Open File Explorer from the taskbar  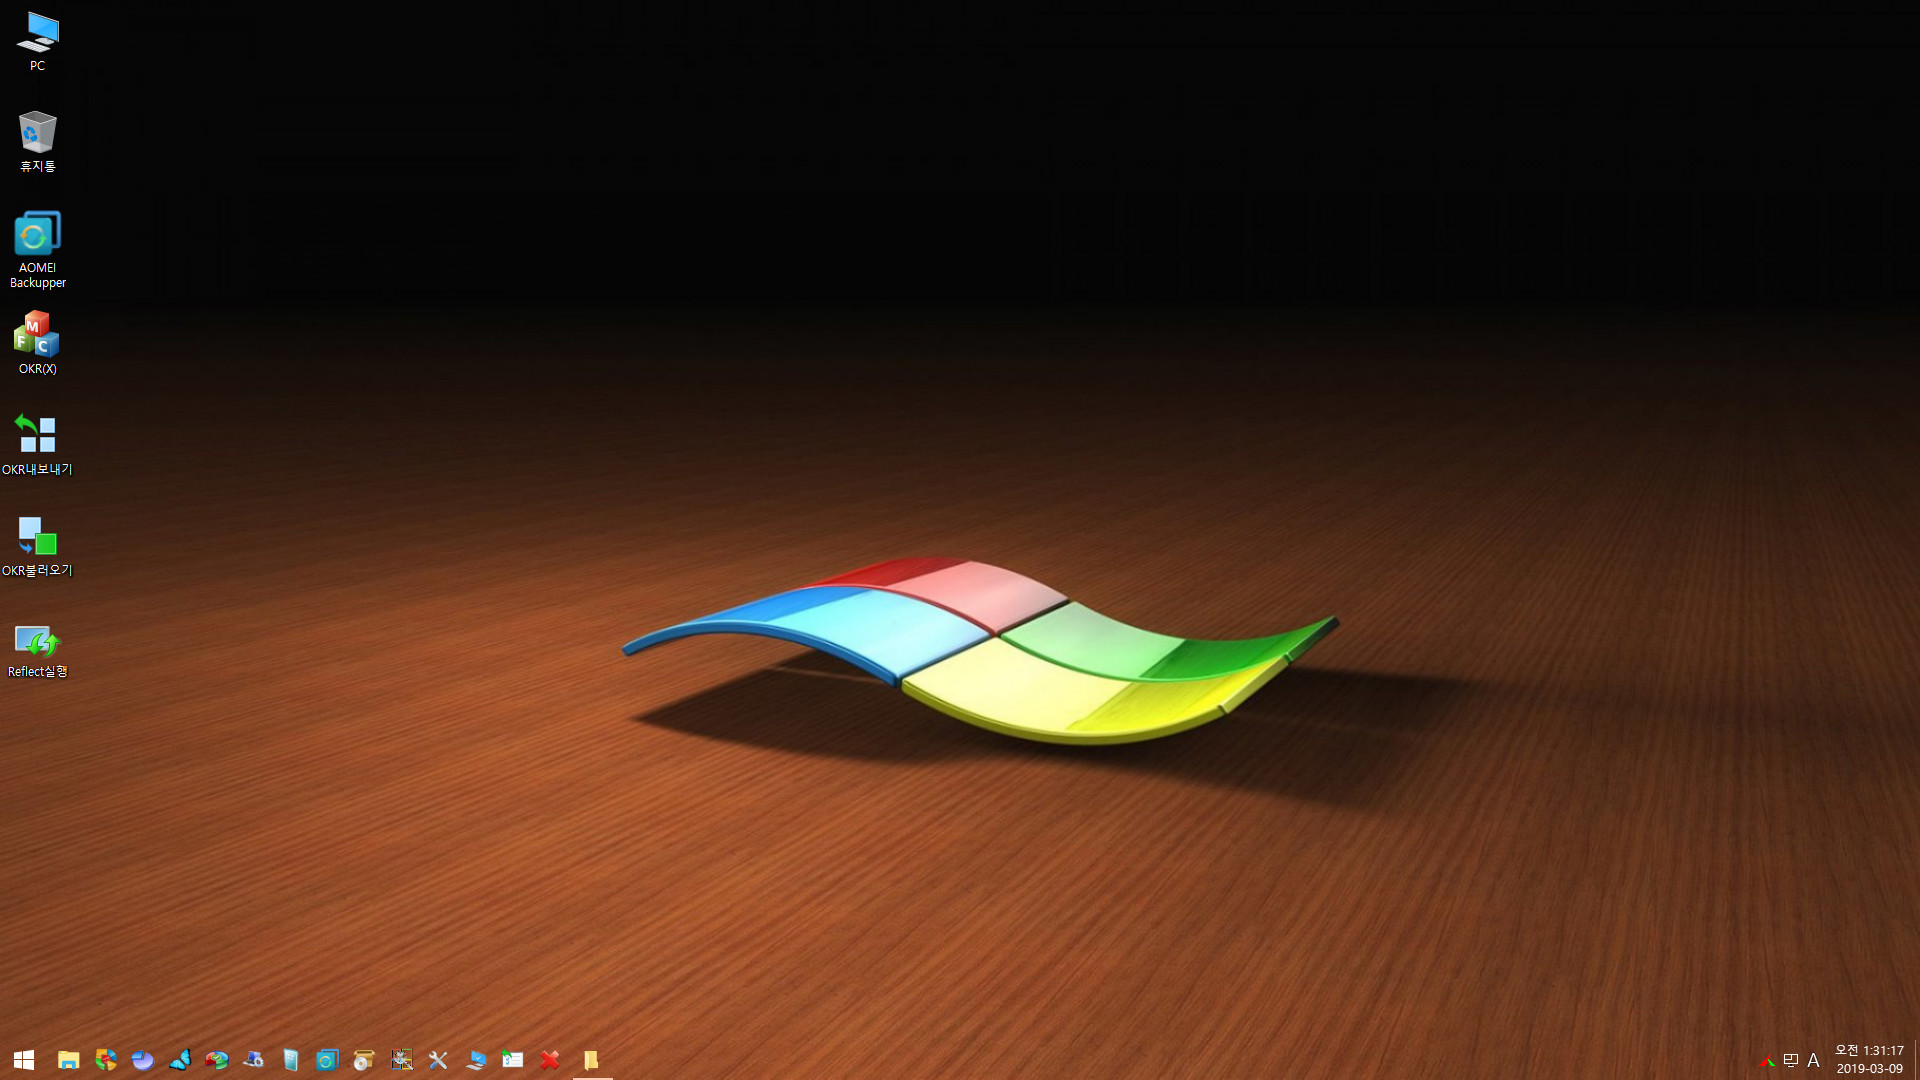click(x=68, y=1060)
